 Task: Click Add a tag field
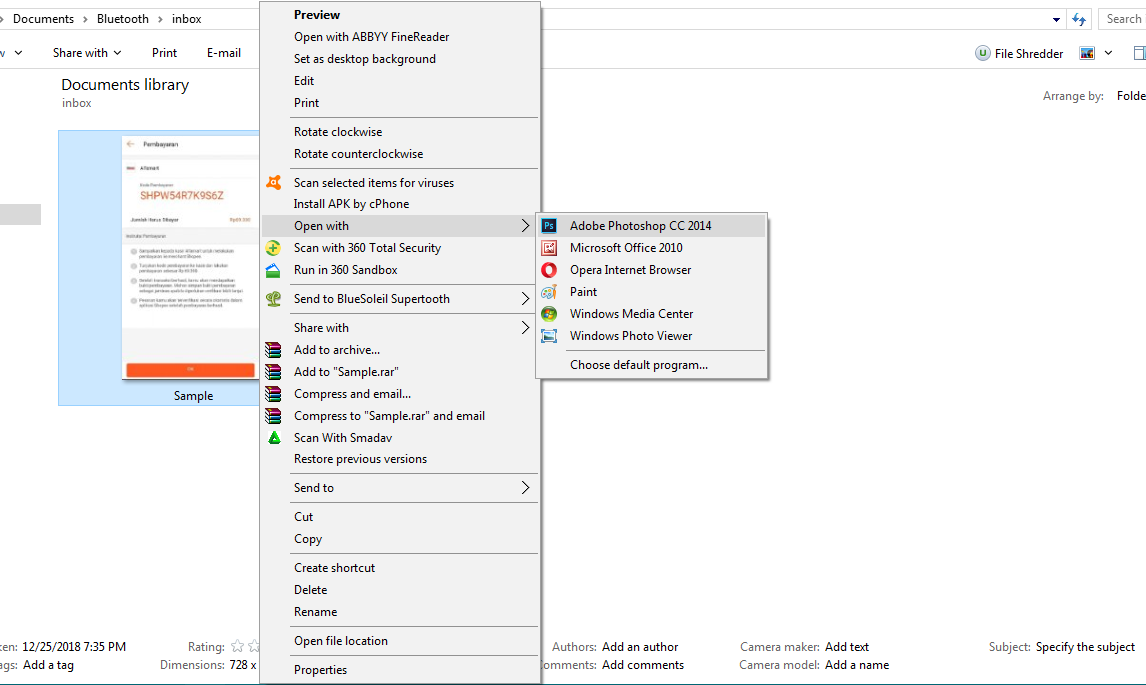(x=48, y=665)
